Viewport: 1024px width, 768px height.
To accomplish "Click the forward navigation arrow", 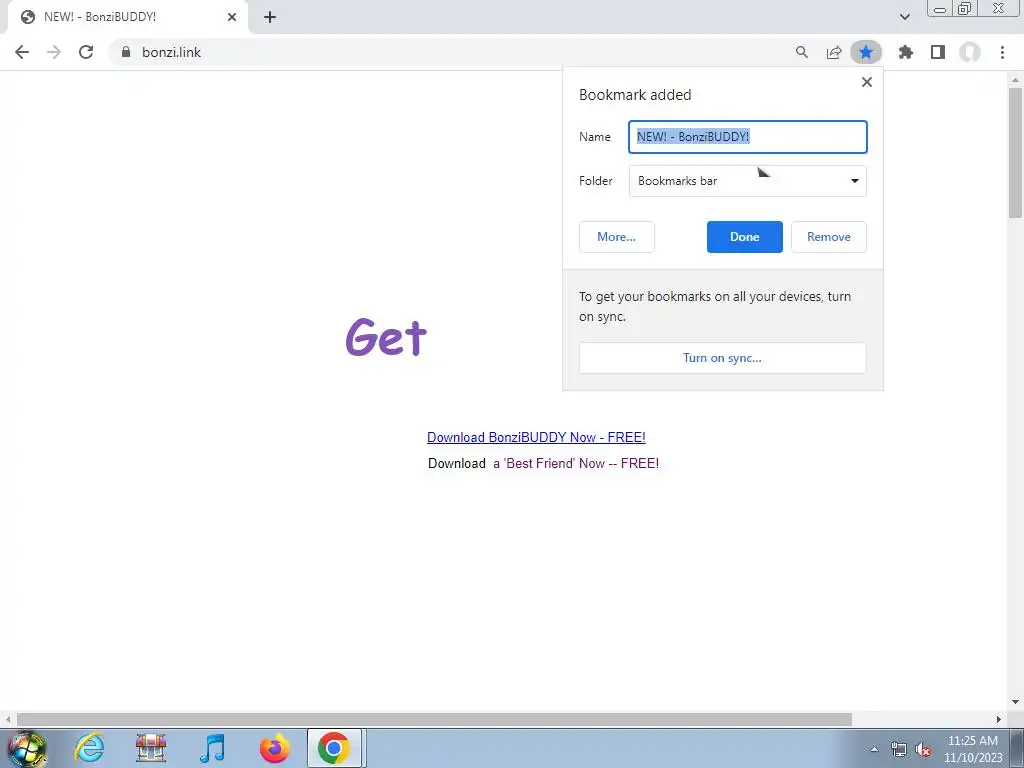I will tap(54, 52).
